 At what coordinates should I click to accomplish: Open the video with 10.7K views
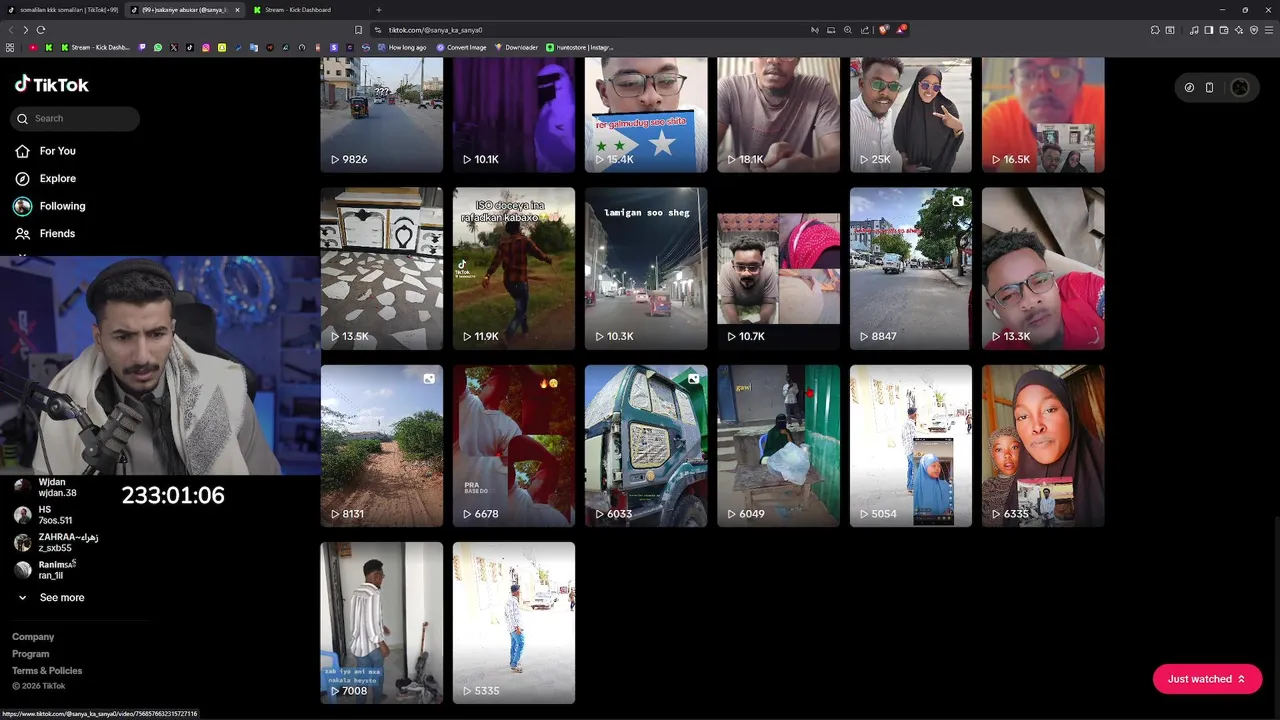pyautogui.click(x=778, y=268)
